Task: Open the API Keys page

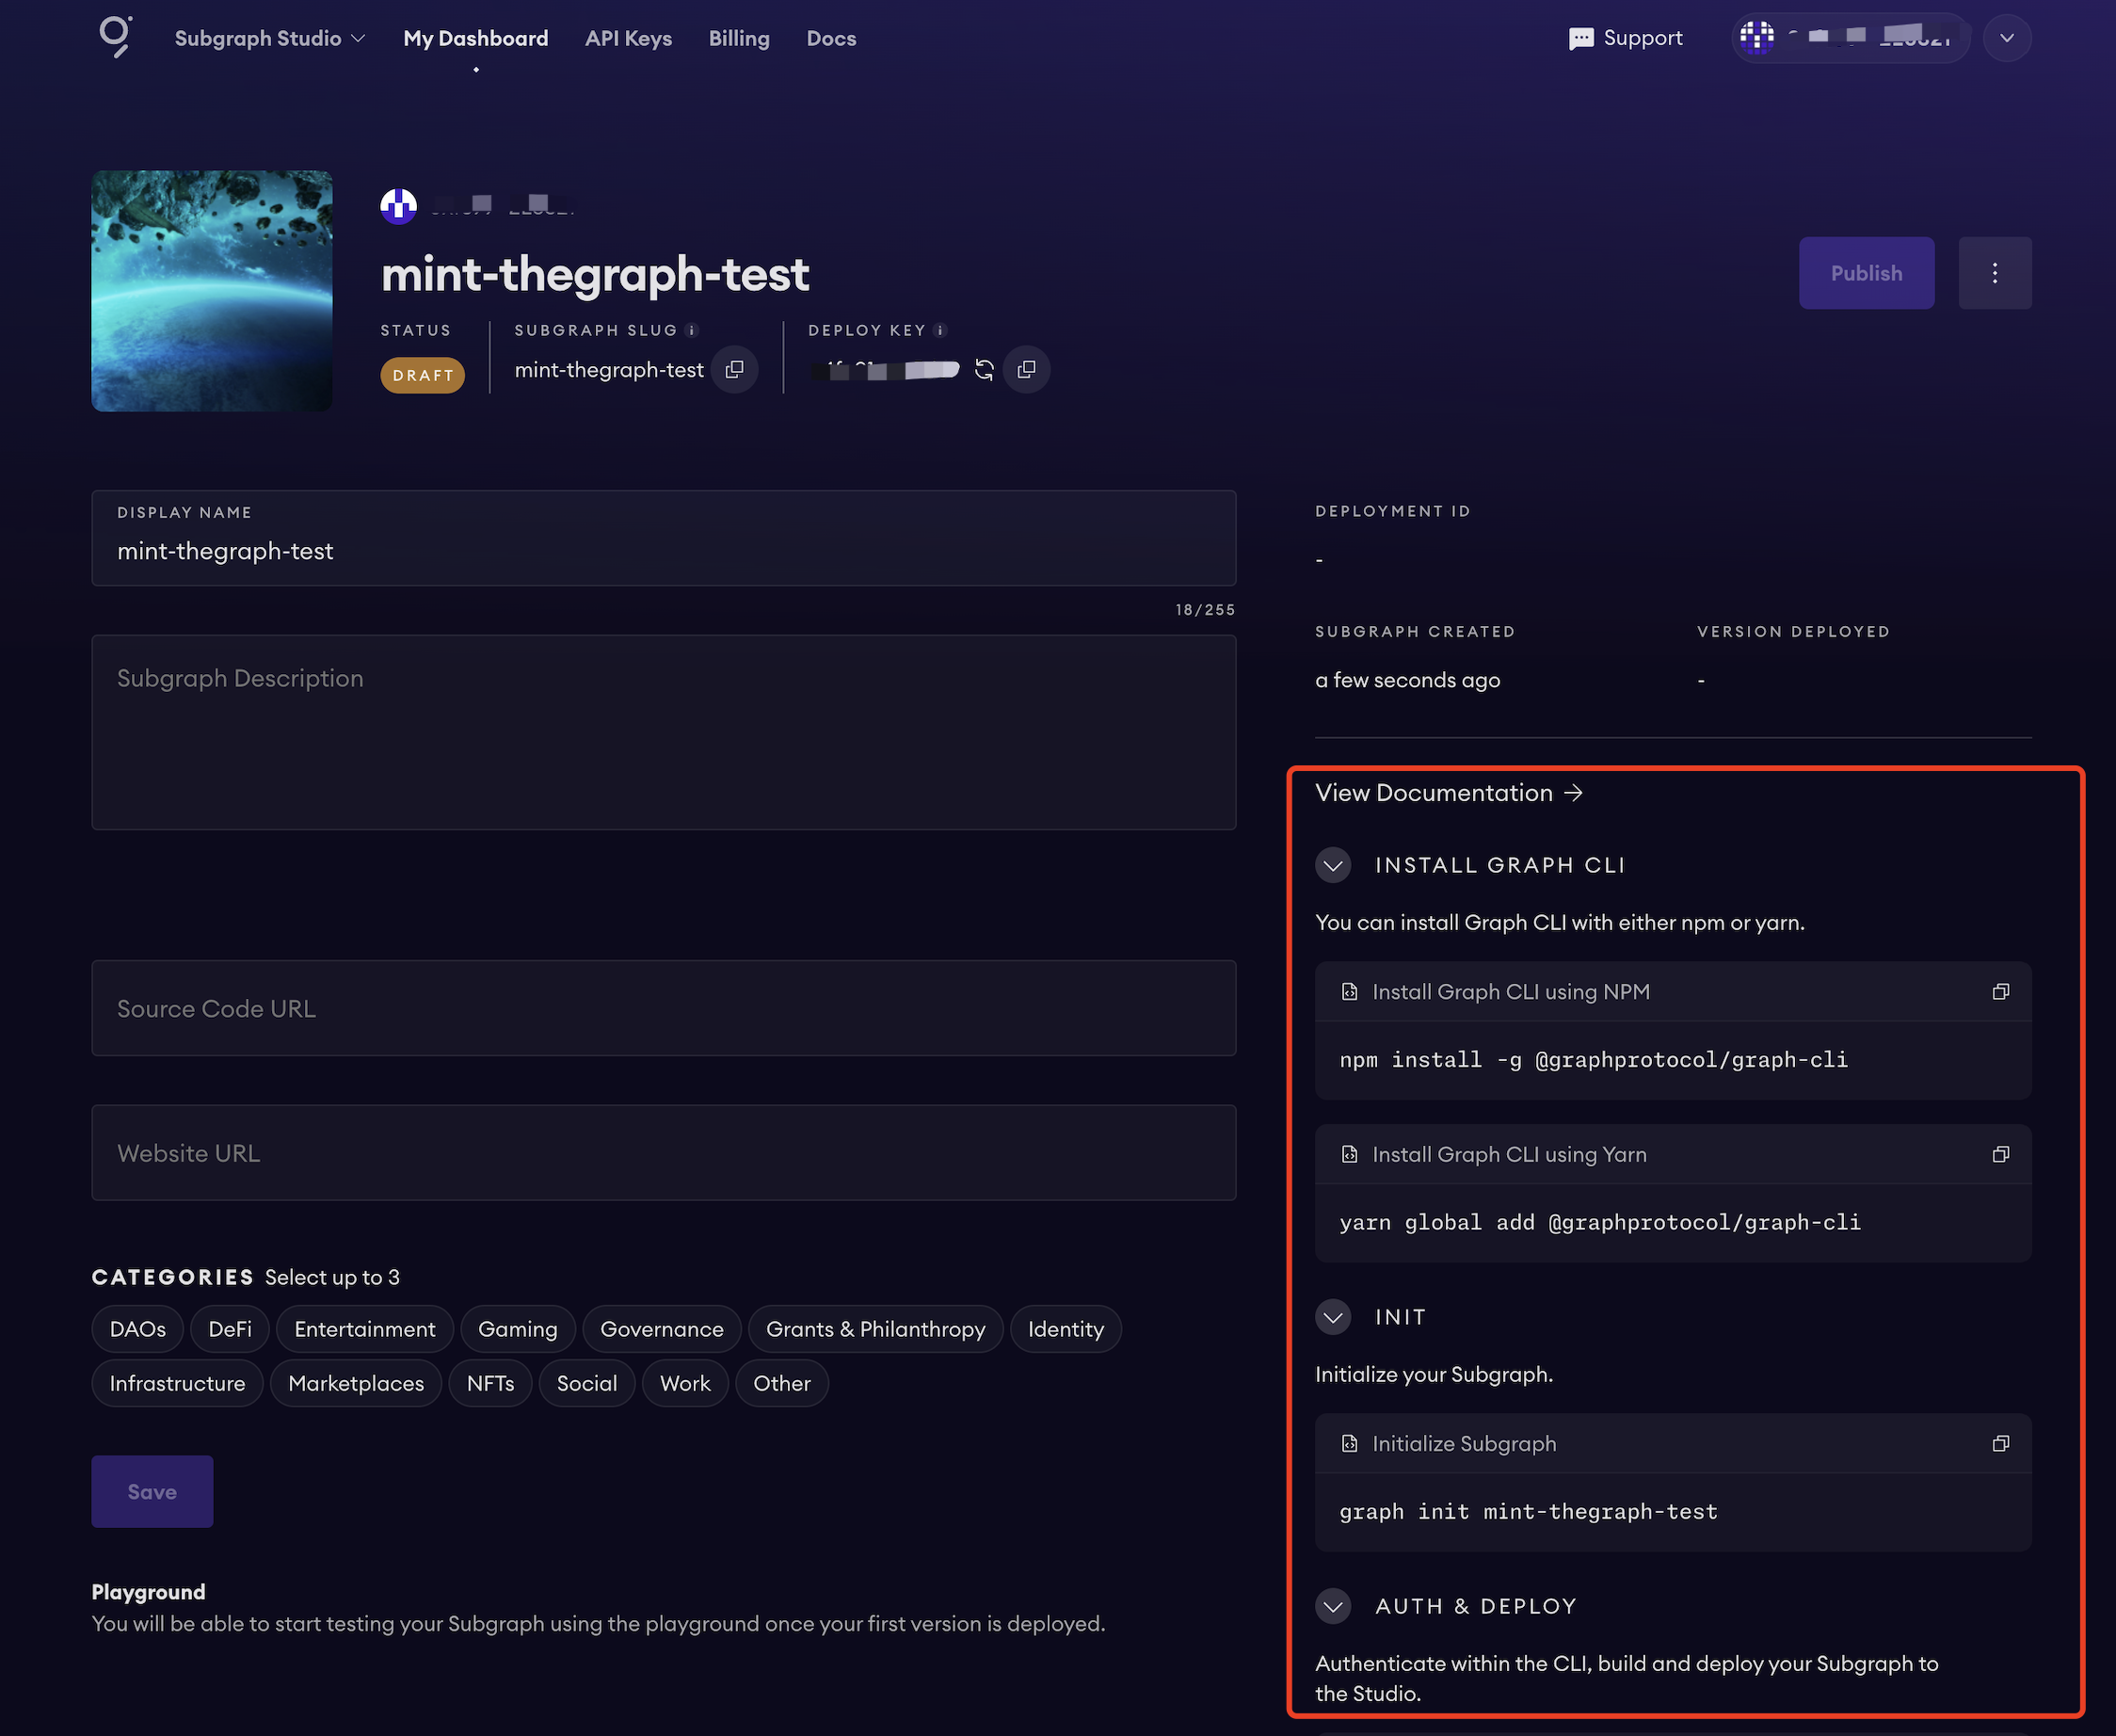Action: click(628, 38)
